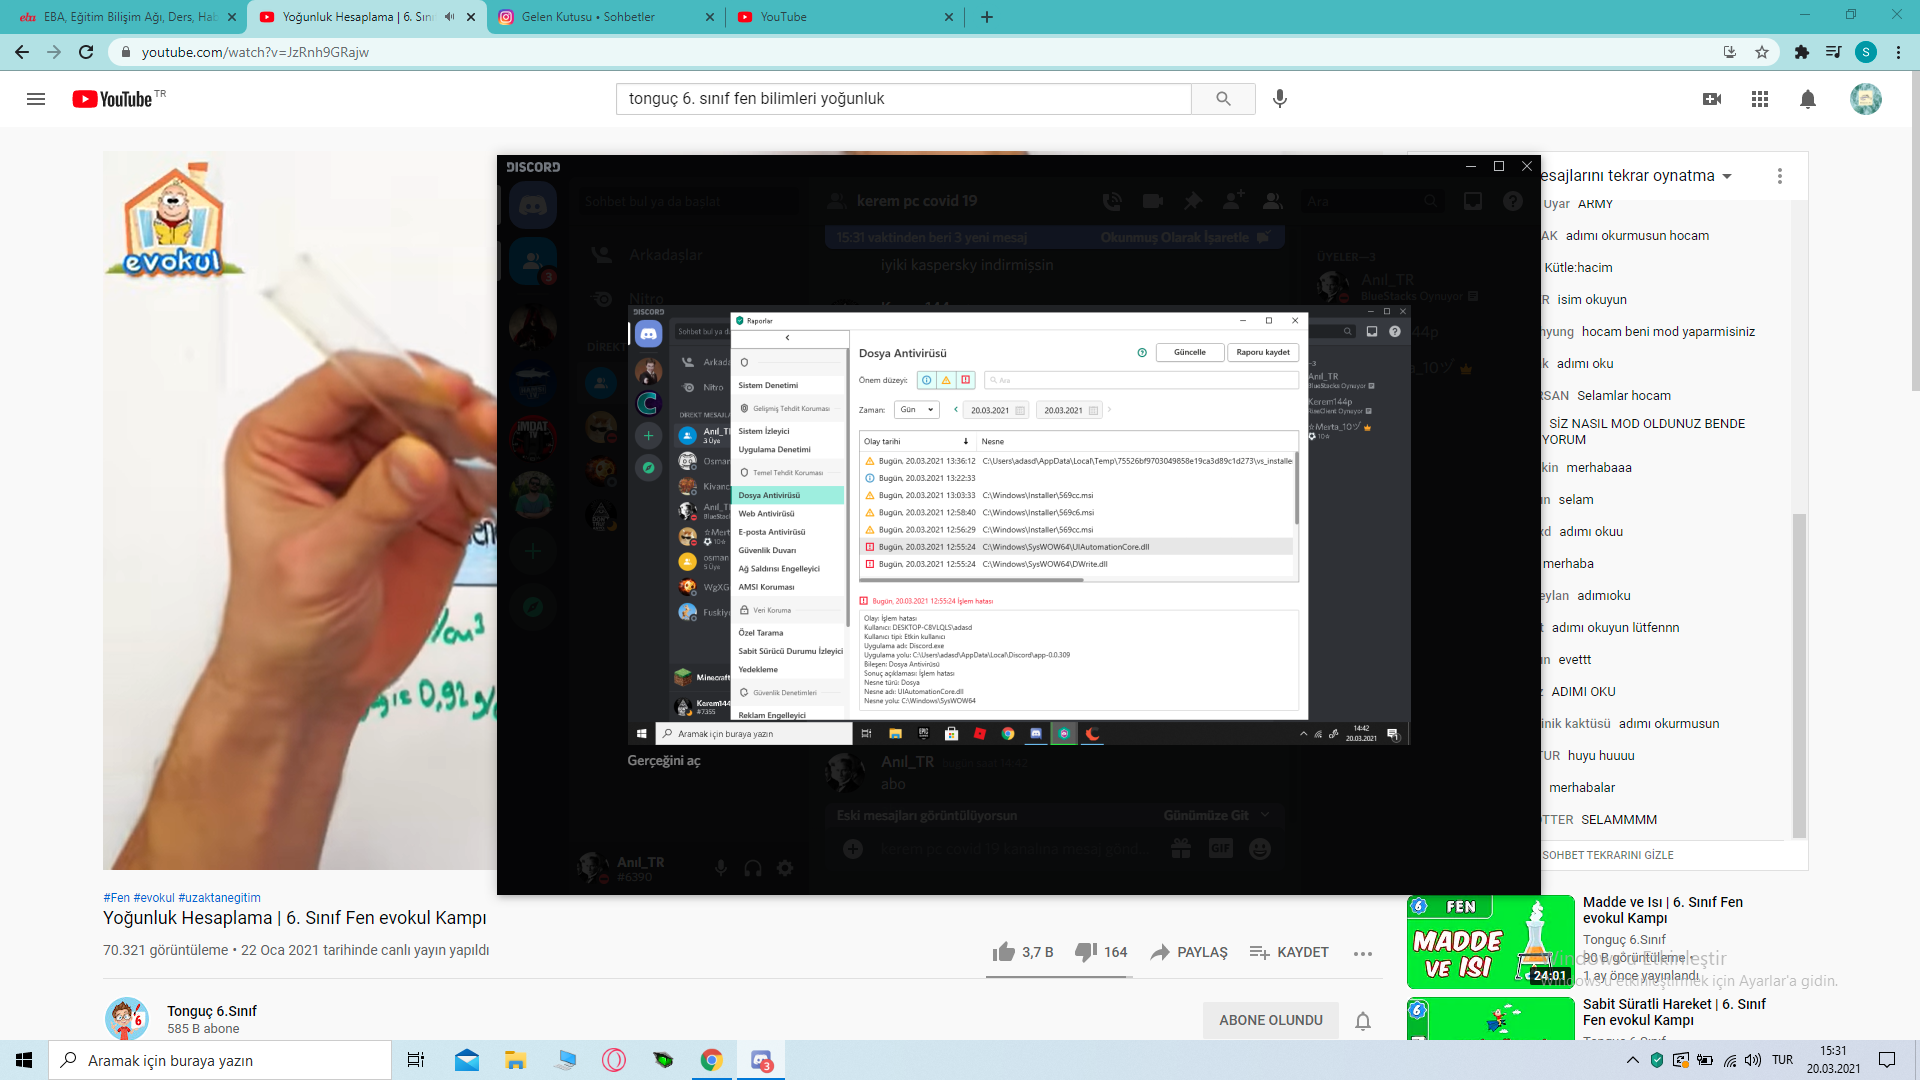Viewport: 1920px width, 1080px height.
Task: Open the #uzaktanegitim hashtag link
Action: tap(219, 898)
